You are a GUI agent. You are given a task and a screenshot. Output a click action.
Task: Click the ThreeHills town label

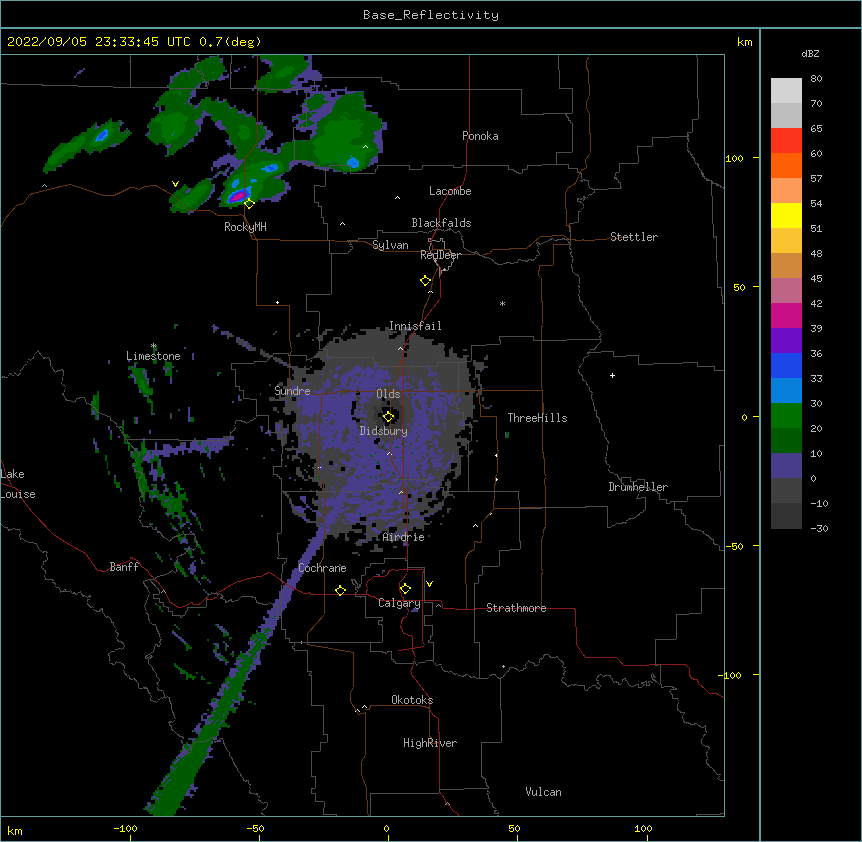click(537, 418)
